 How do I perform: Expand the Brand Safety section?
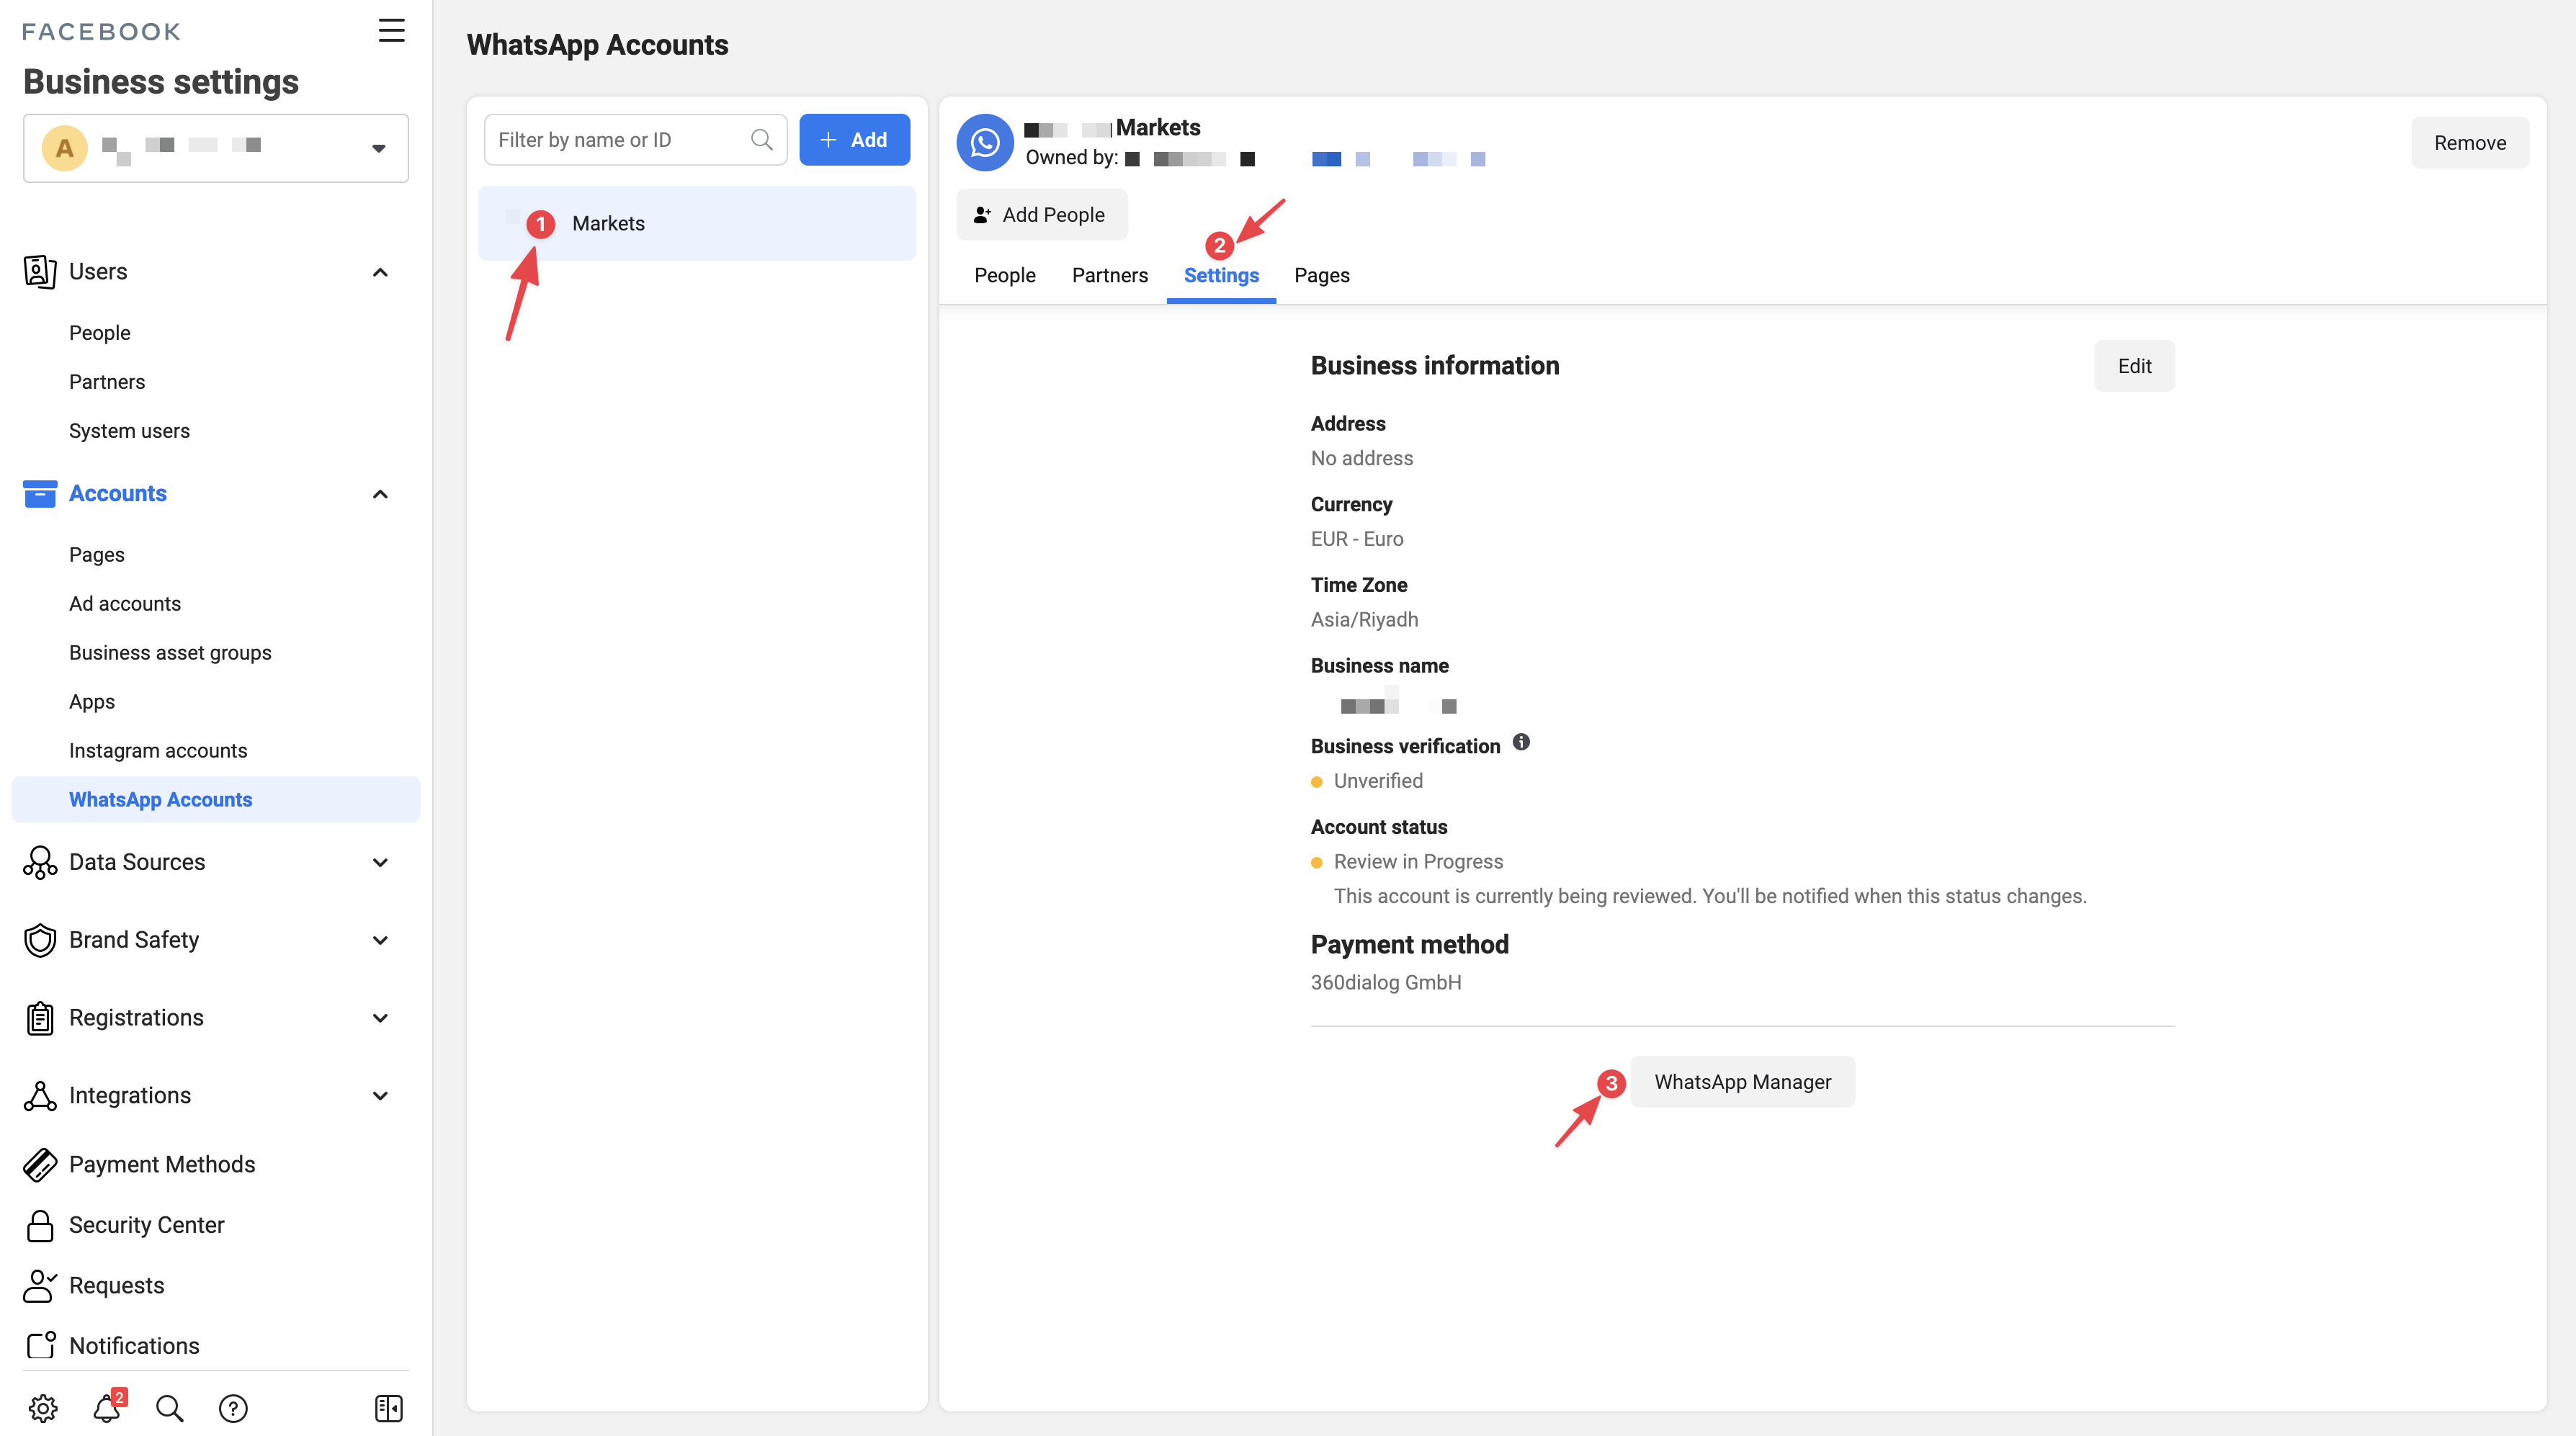[x=380, y=940]
